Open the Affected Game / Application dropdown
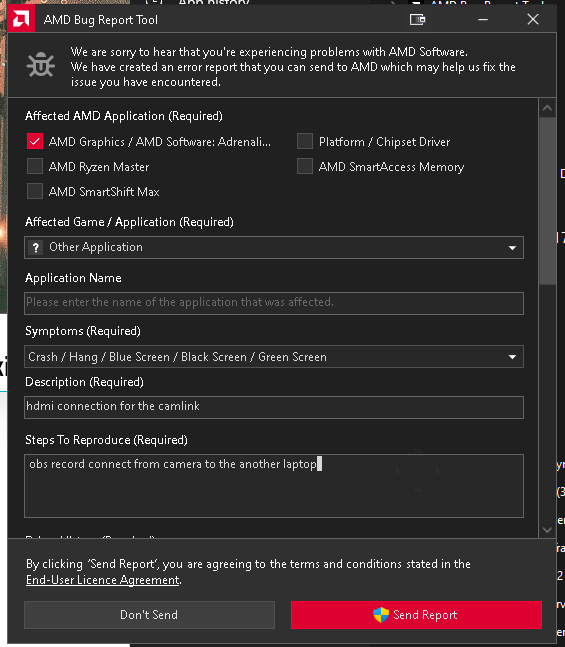This screenshot has width=565, height=647. point(274,248)
